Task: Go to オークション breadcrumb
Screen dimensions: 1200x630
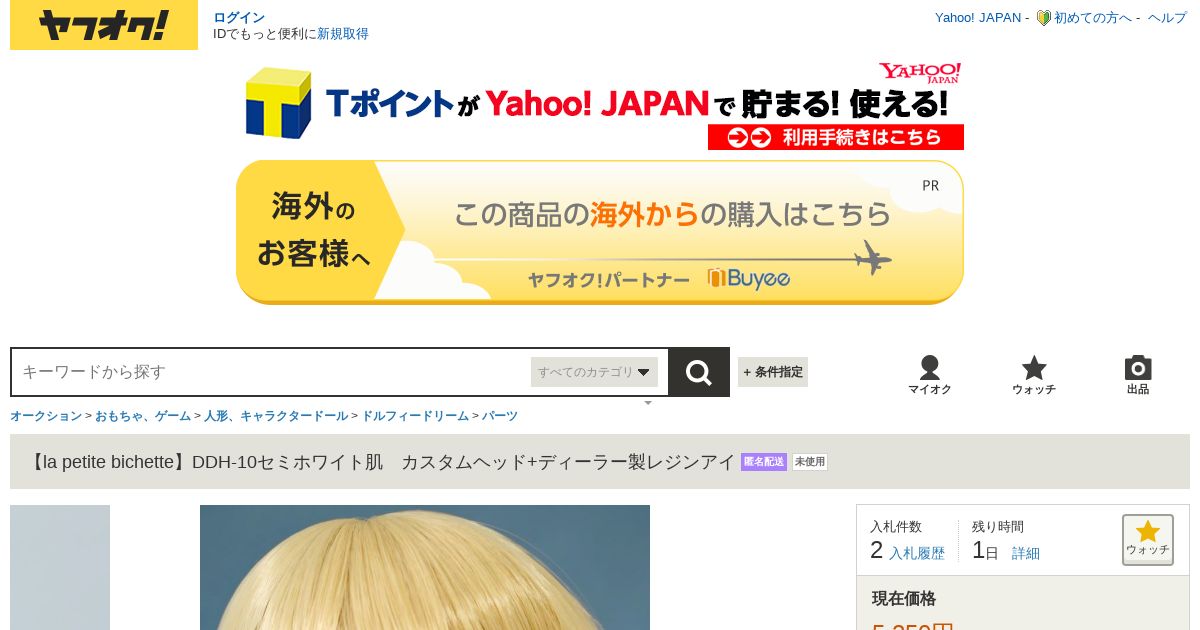Action: coord(46,416)
